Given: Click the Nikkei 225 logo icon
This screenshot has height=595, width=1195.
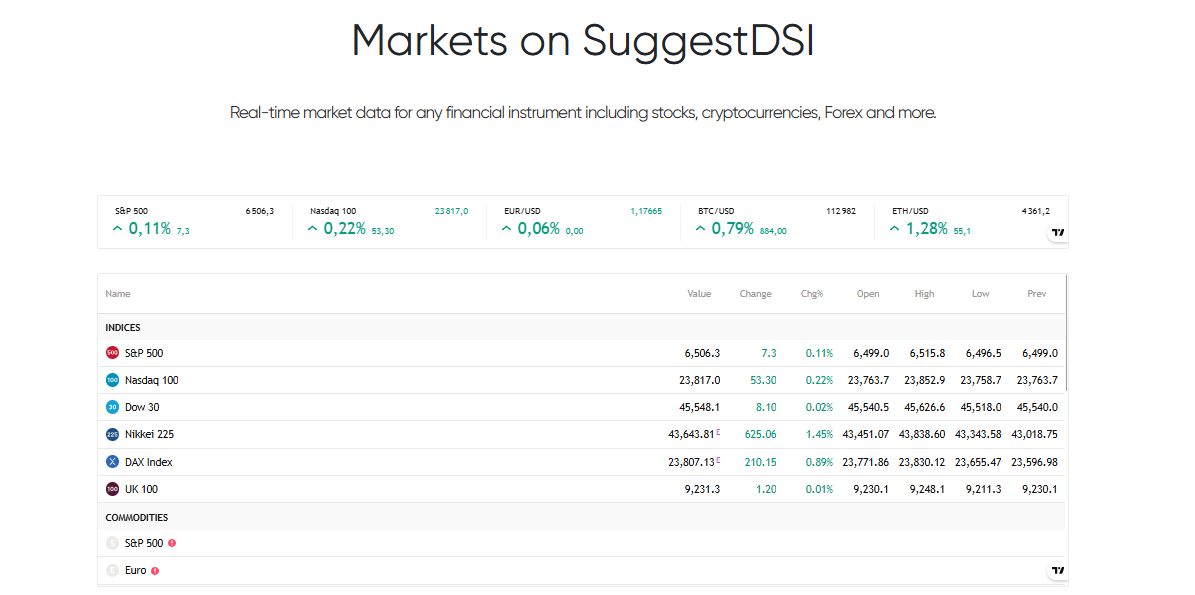Looking at the screenshot, I should [113, 434].
